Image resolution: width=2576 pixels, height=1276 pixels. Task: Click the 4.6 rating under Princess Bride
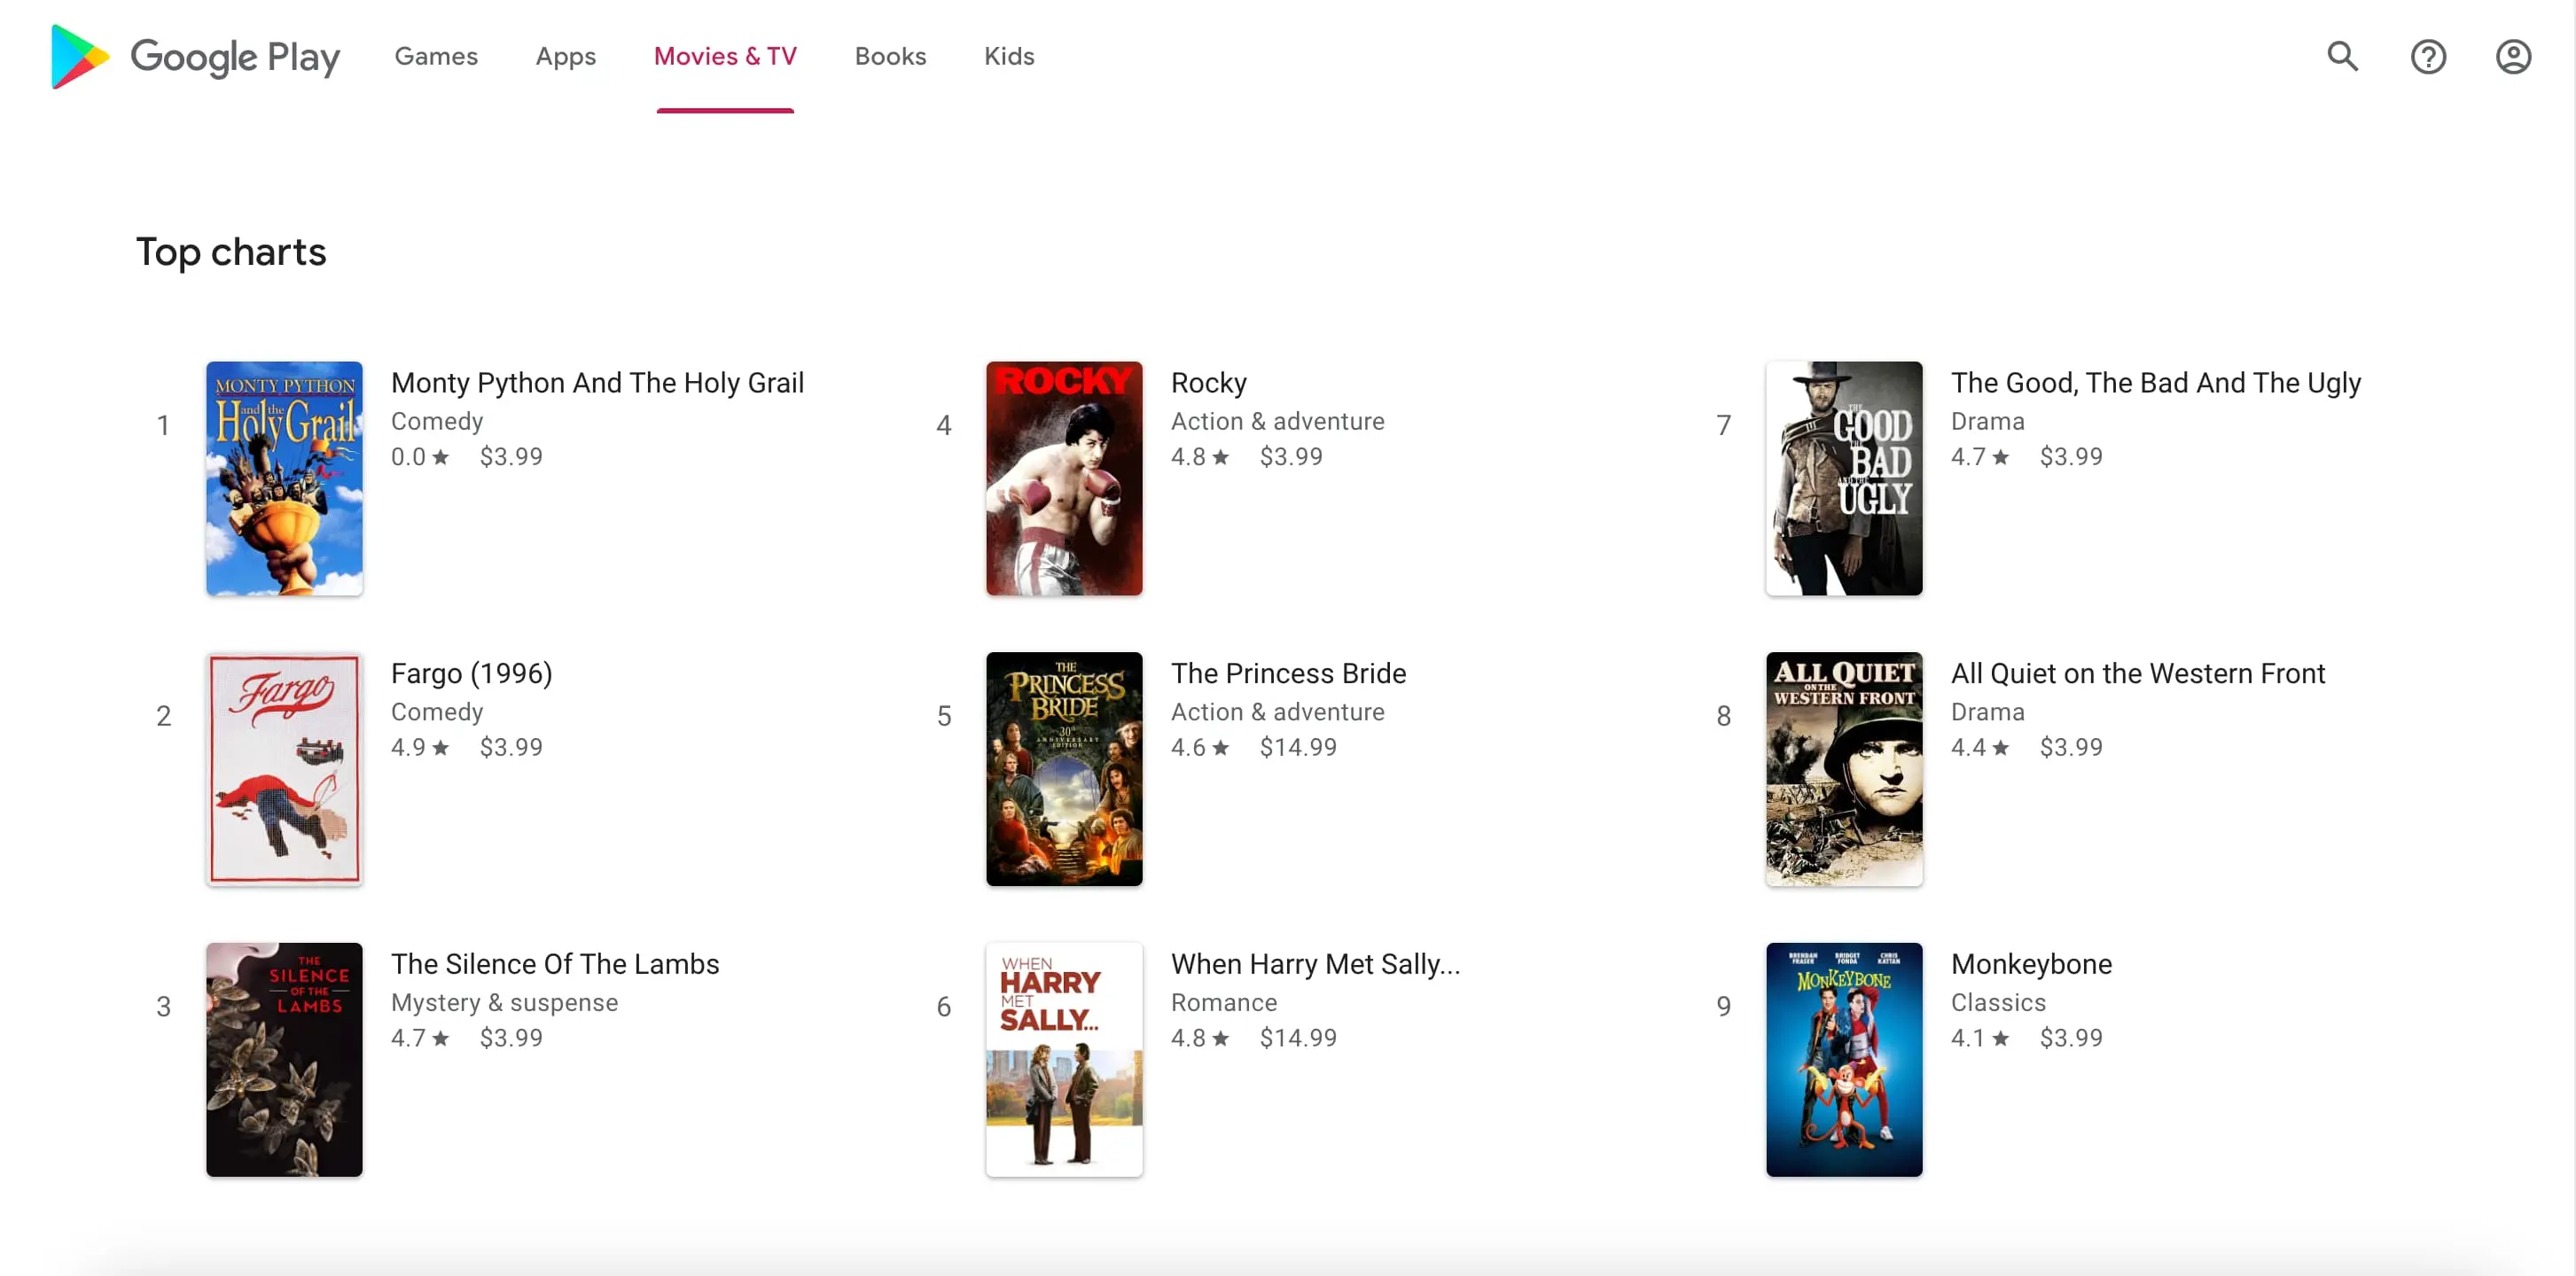point(1200,747)
